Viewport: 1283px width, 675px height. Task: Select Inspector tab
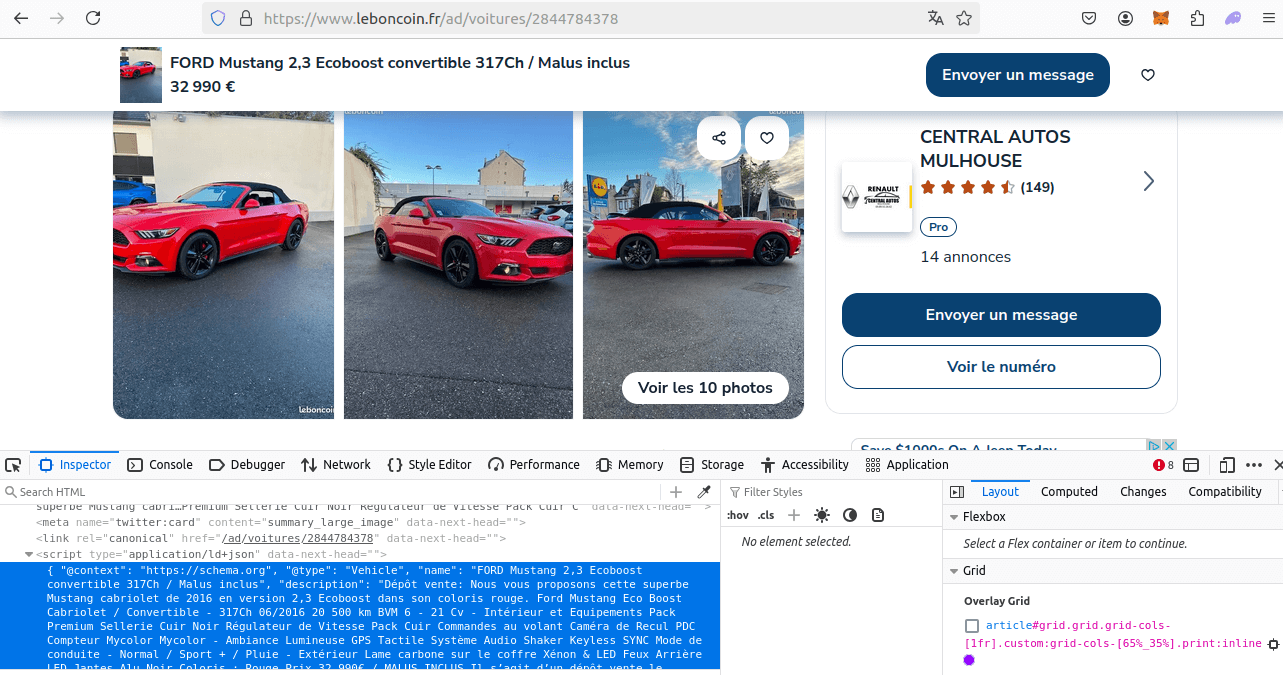click(x=75, y=465)
